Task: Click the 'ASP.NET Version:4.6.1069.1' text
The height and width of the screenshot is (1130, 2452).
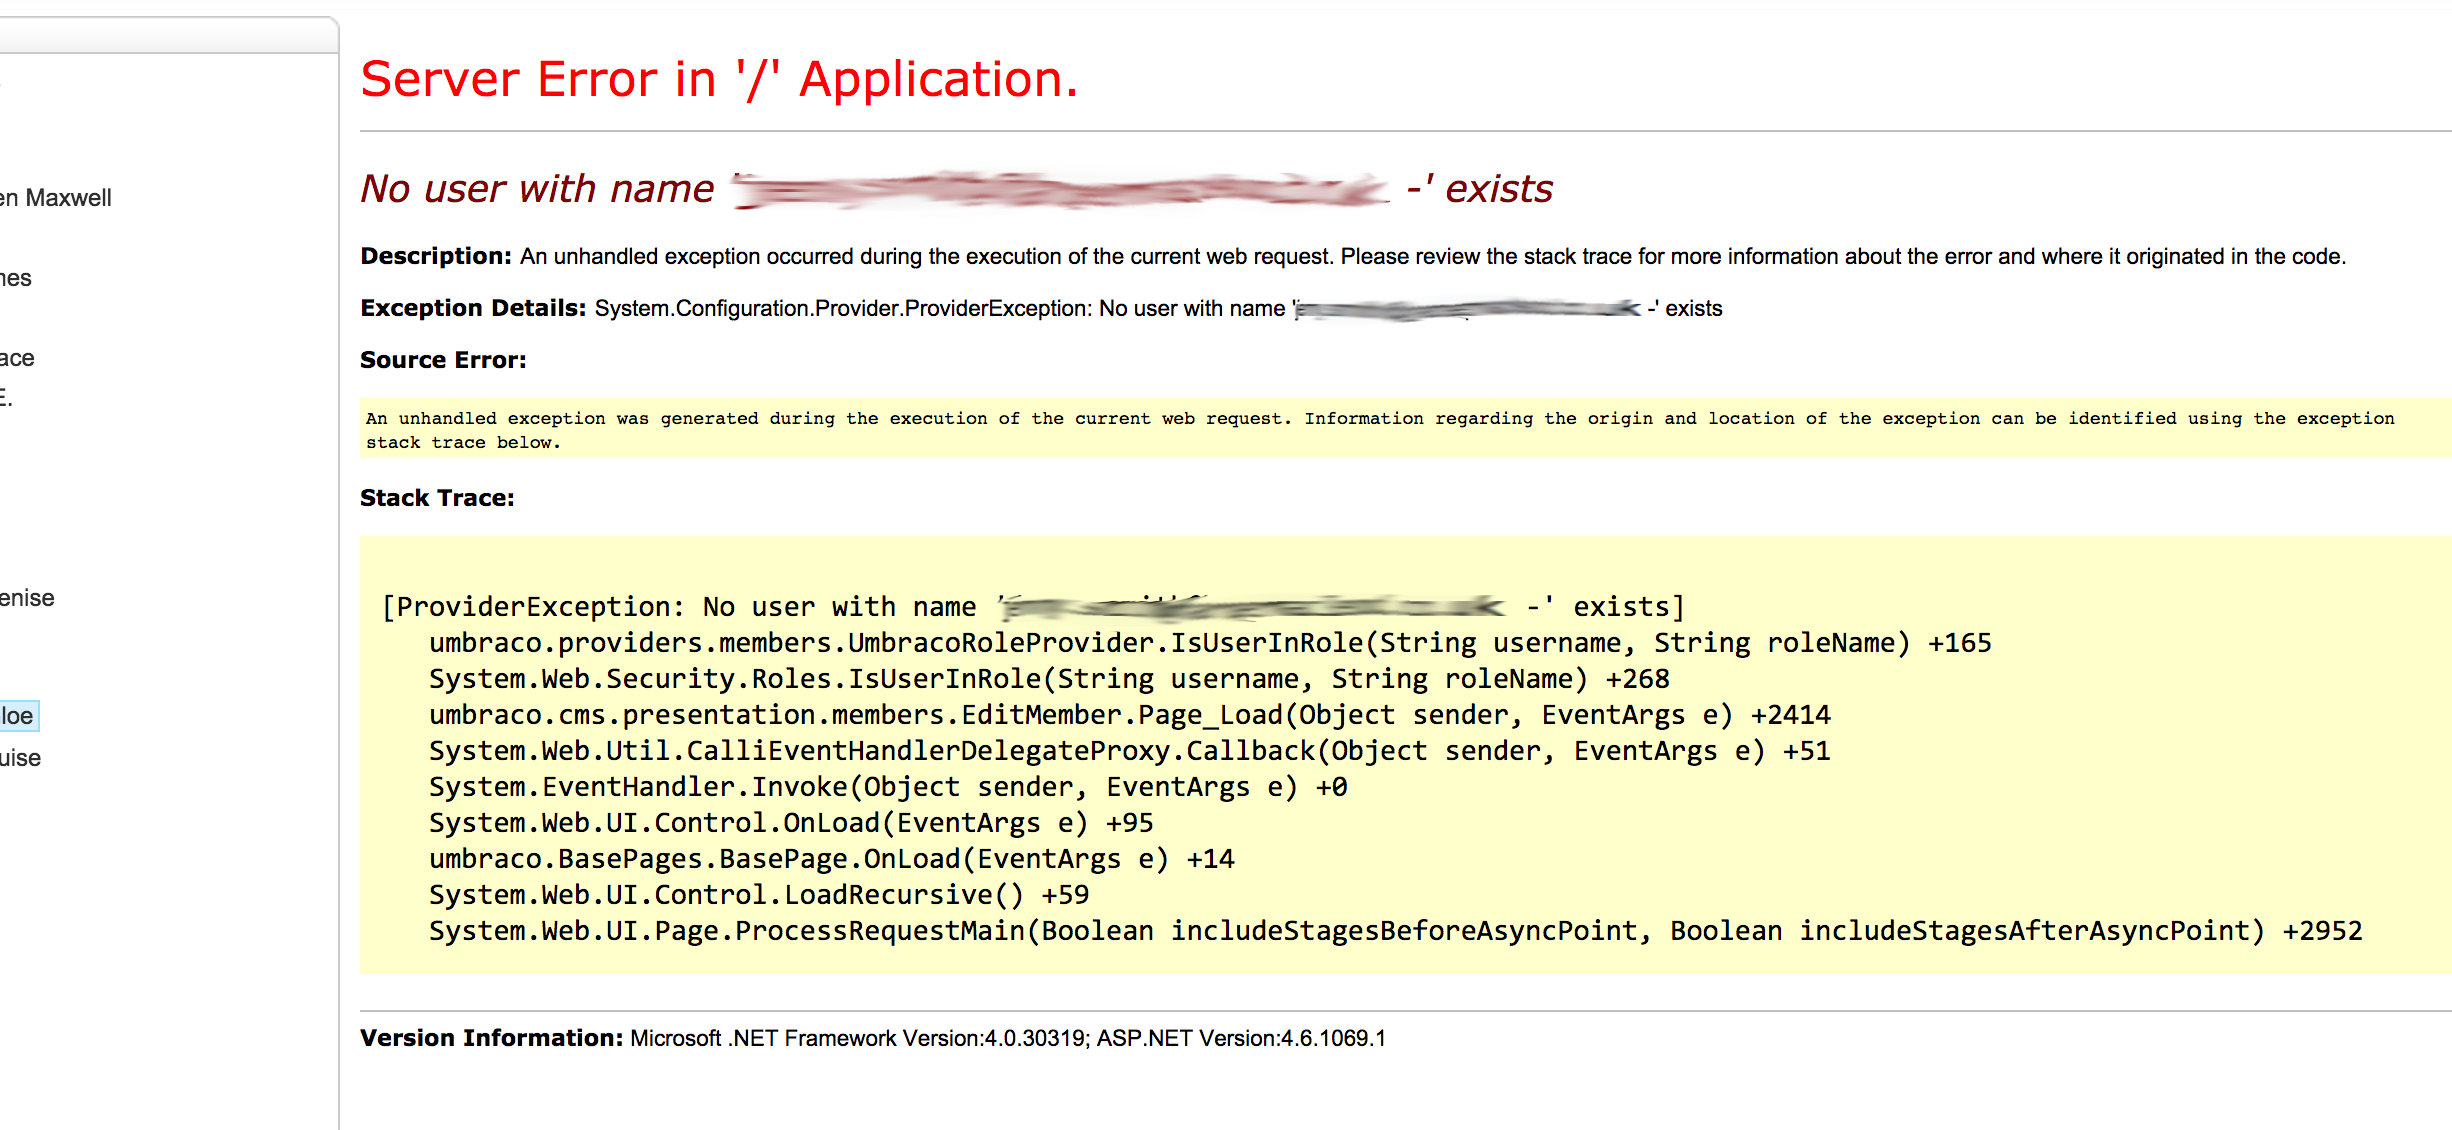Action: pos(1241,1038)
